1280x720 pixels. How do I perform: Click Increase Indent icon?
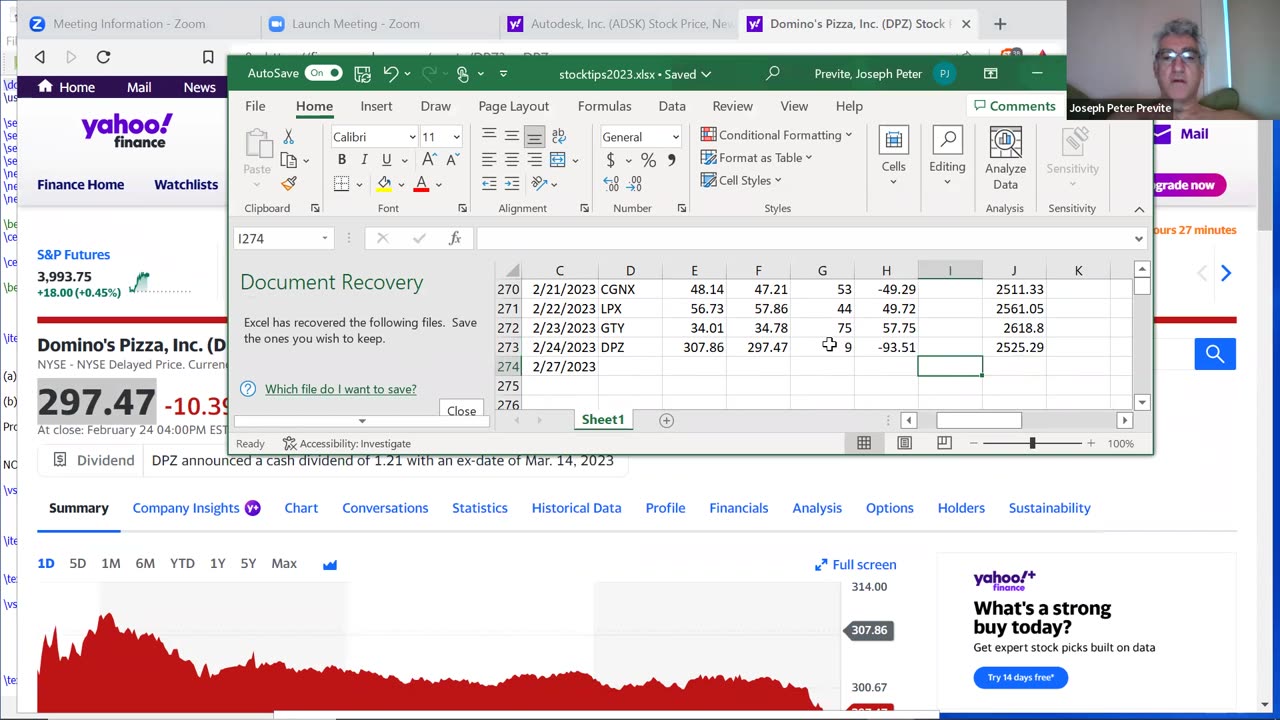tap(512, 183)
